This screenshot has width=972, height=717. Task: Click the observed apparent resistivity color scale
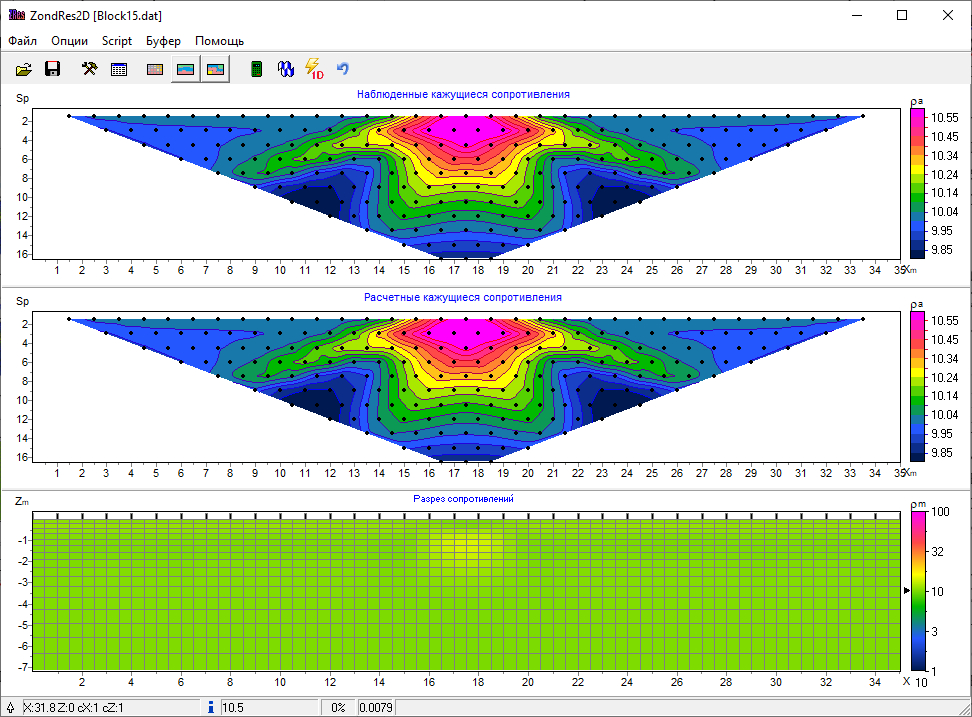coord(917,183)
